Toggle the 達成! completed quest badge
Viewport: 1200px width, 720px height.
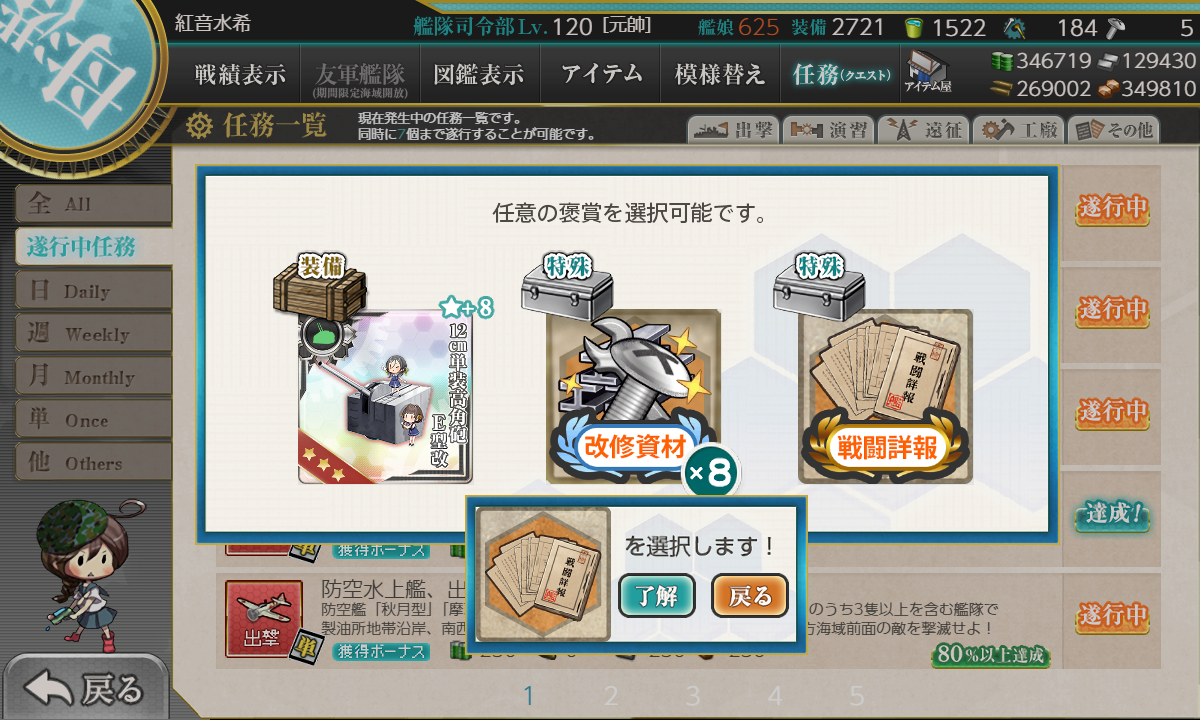1112,516
